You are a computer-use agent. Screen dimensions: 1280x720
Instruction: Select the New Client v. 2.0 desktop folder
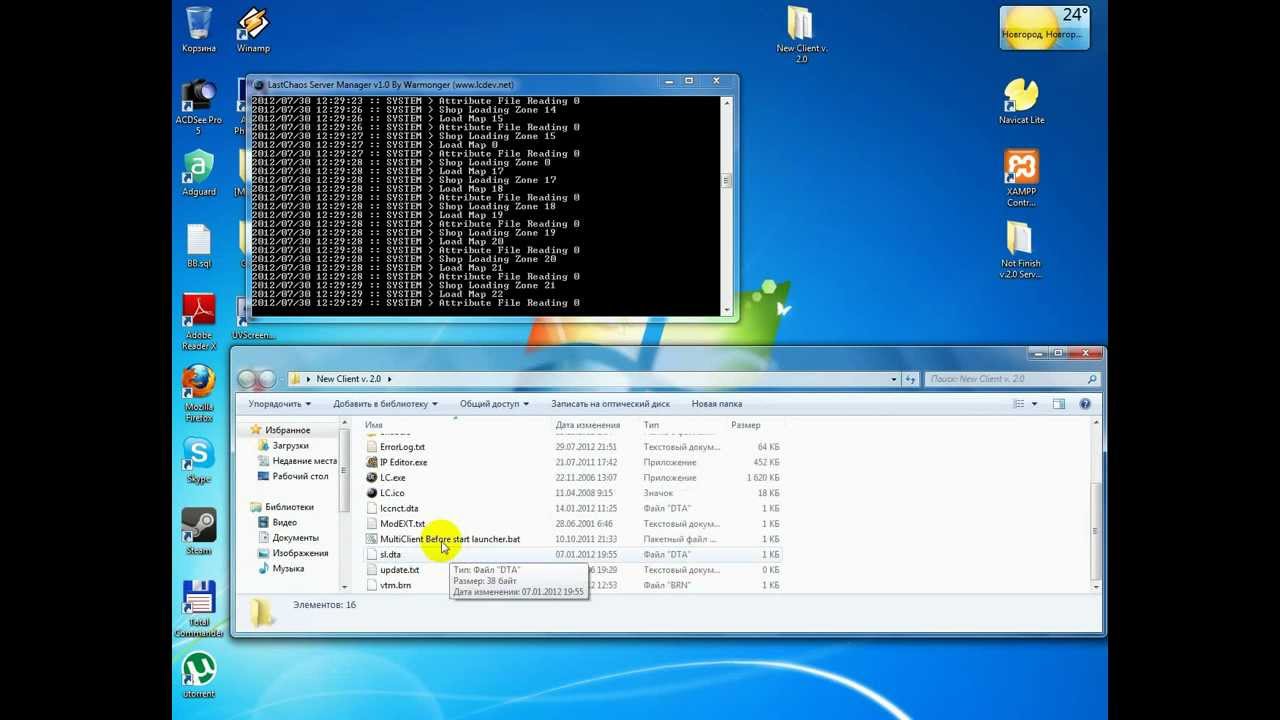tap(801, 34)
